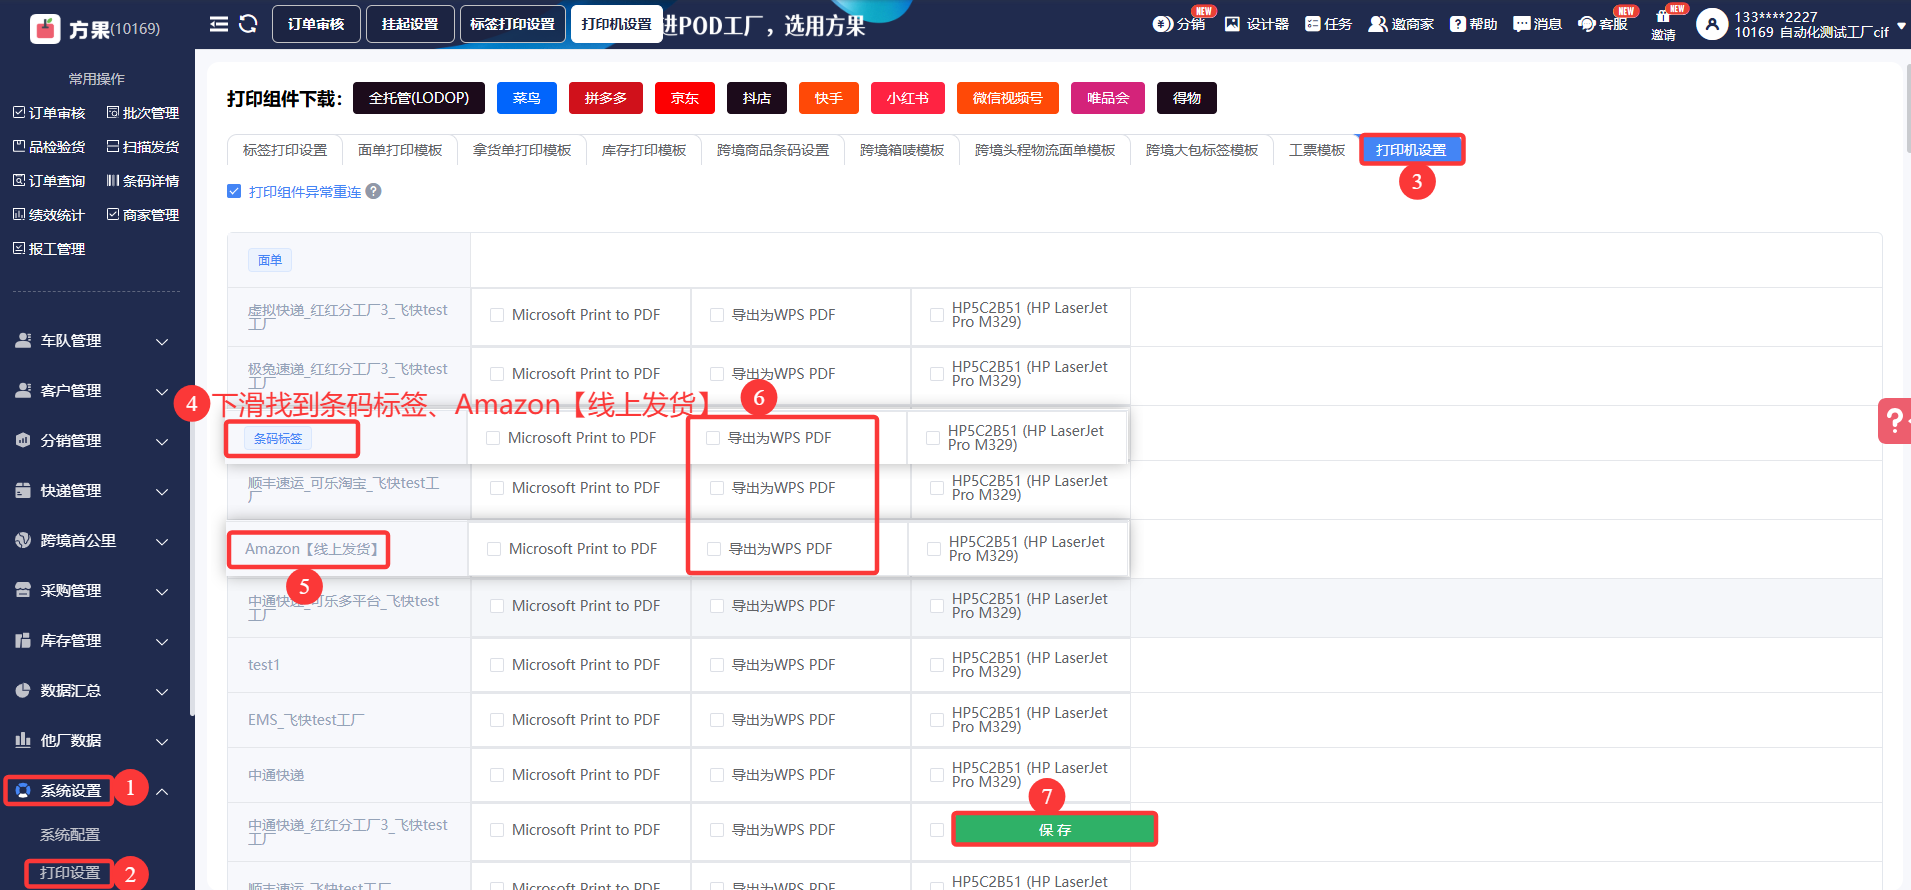Click the 客户管理 sidebar icon

(x=23, y=391)
